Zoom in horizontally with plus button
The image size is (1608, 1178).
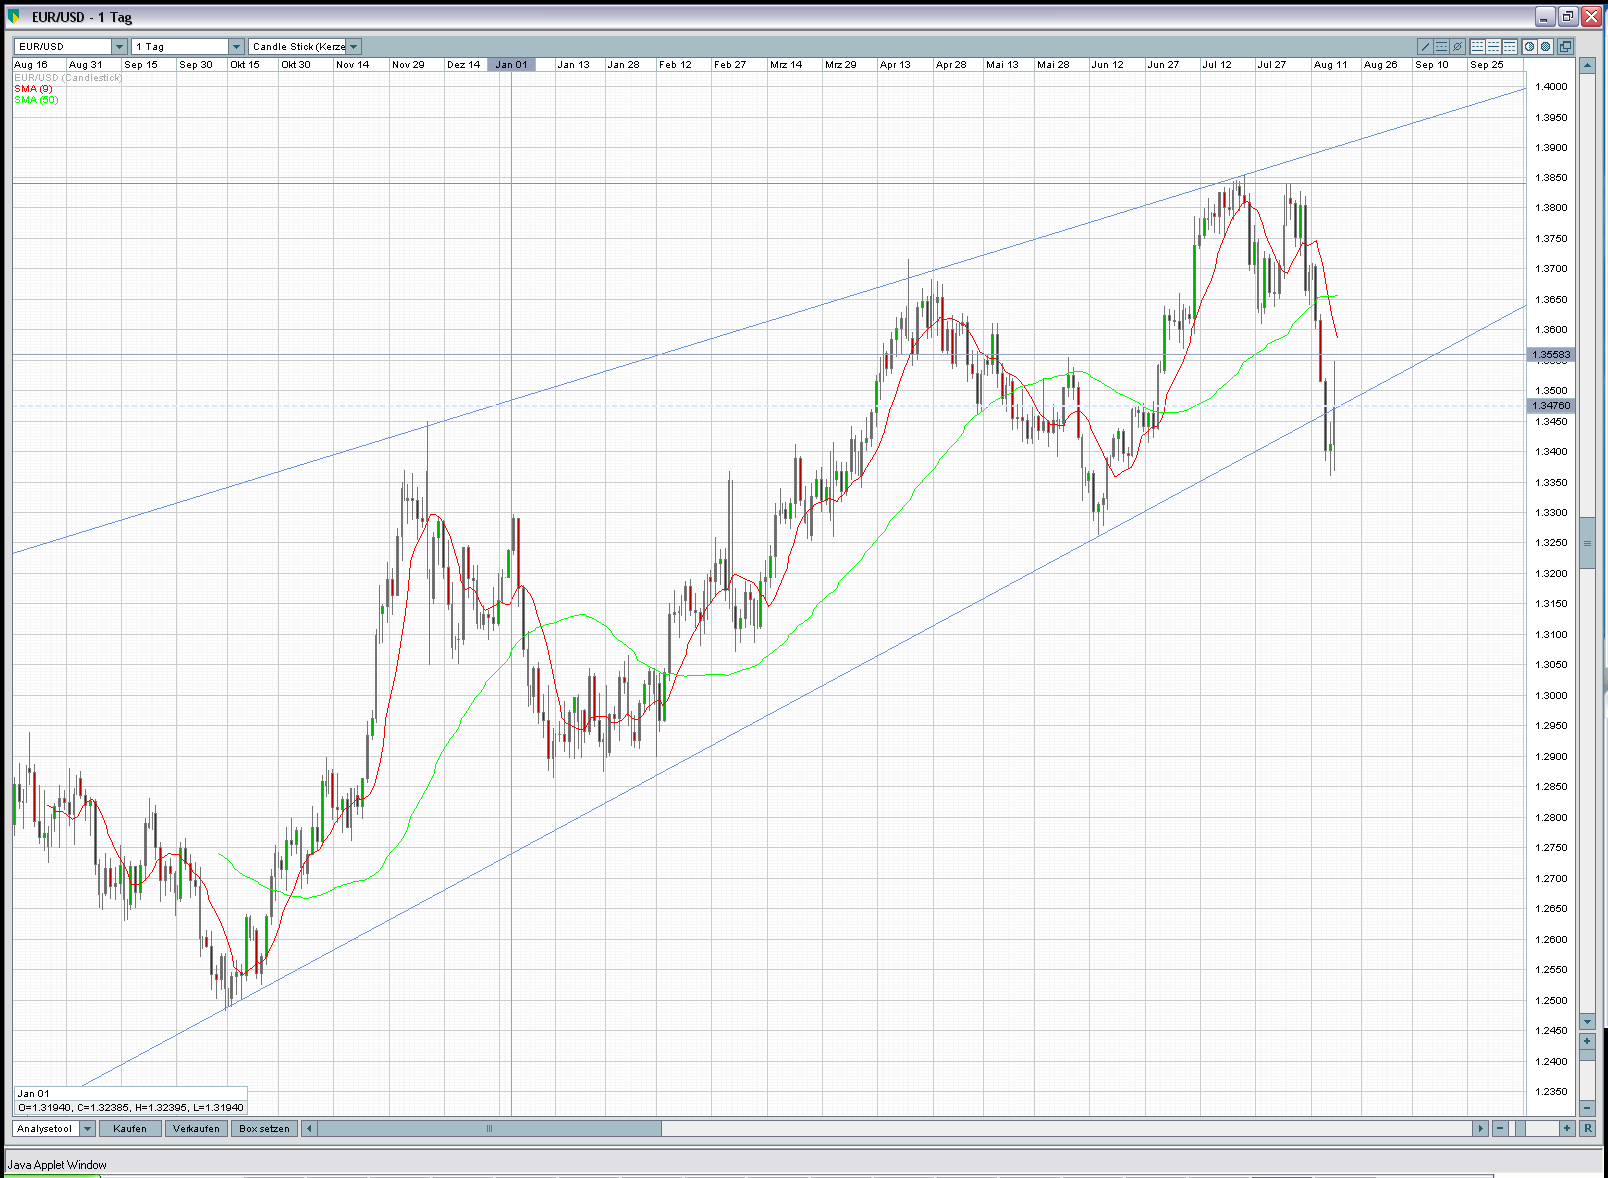(x=1567, y=1128)
